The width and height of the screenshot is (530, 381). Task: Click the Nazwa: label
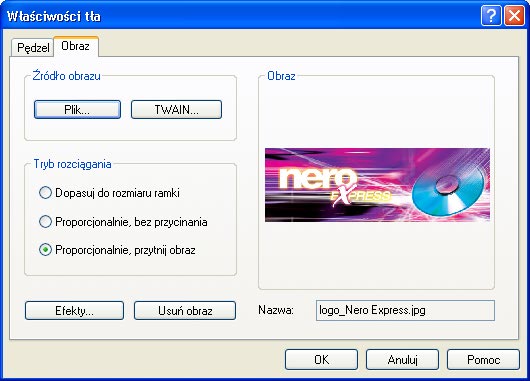pyautogui.click(x=276, y=310)
